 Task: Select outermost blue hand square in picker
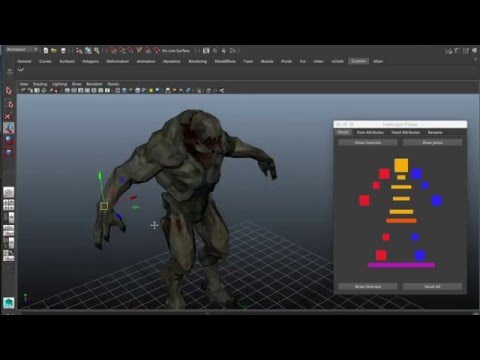pos(436,201)
